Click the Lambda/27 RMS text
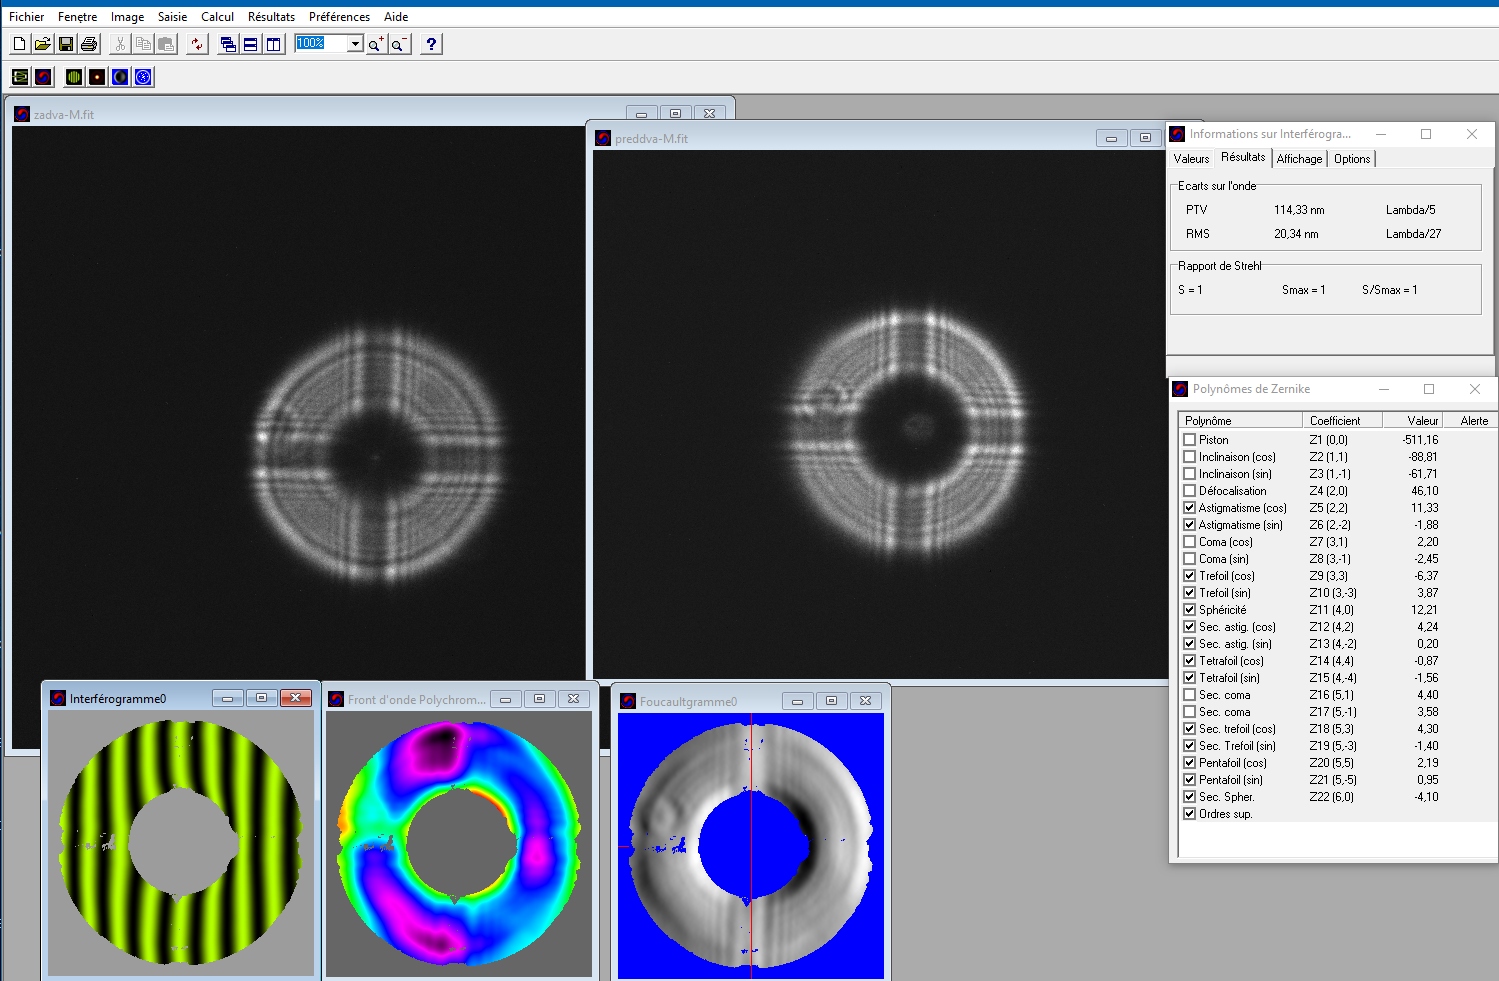The image size is (1499, 981). pyautogui.click(x=1413, y=234)
